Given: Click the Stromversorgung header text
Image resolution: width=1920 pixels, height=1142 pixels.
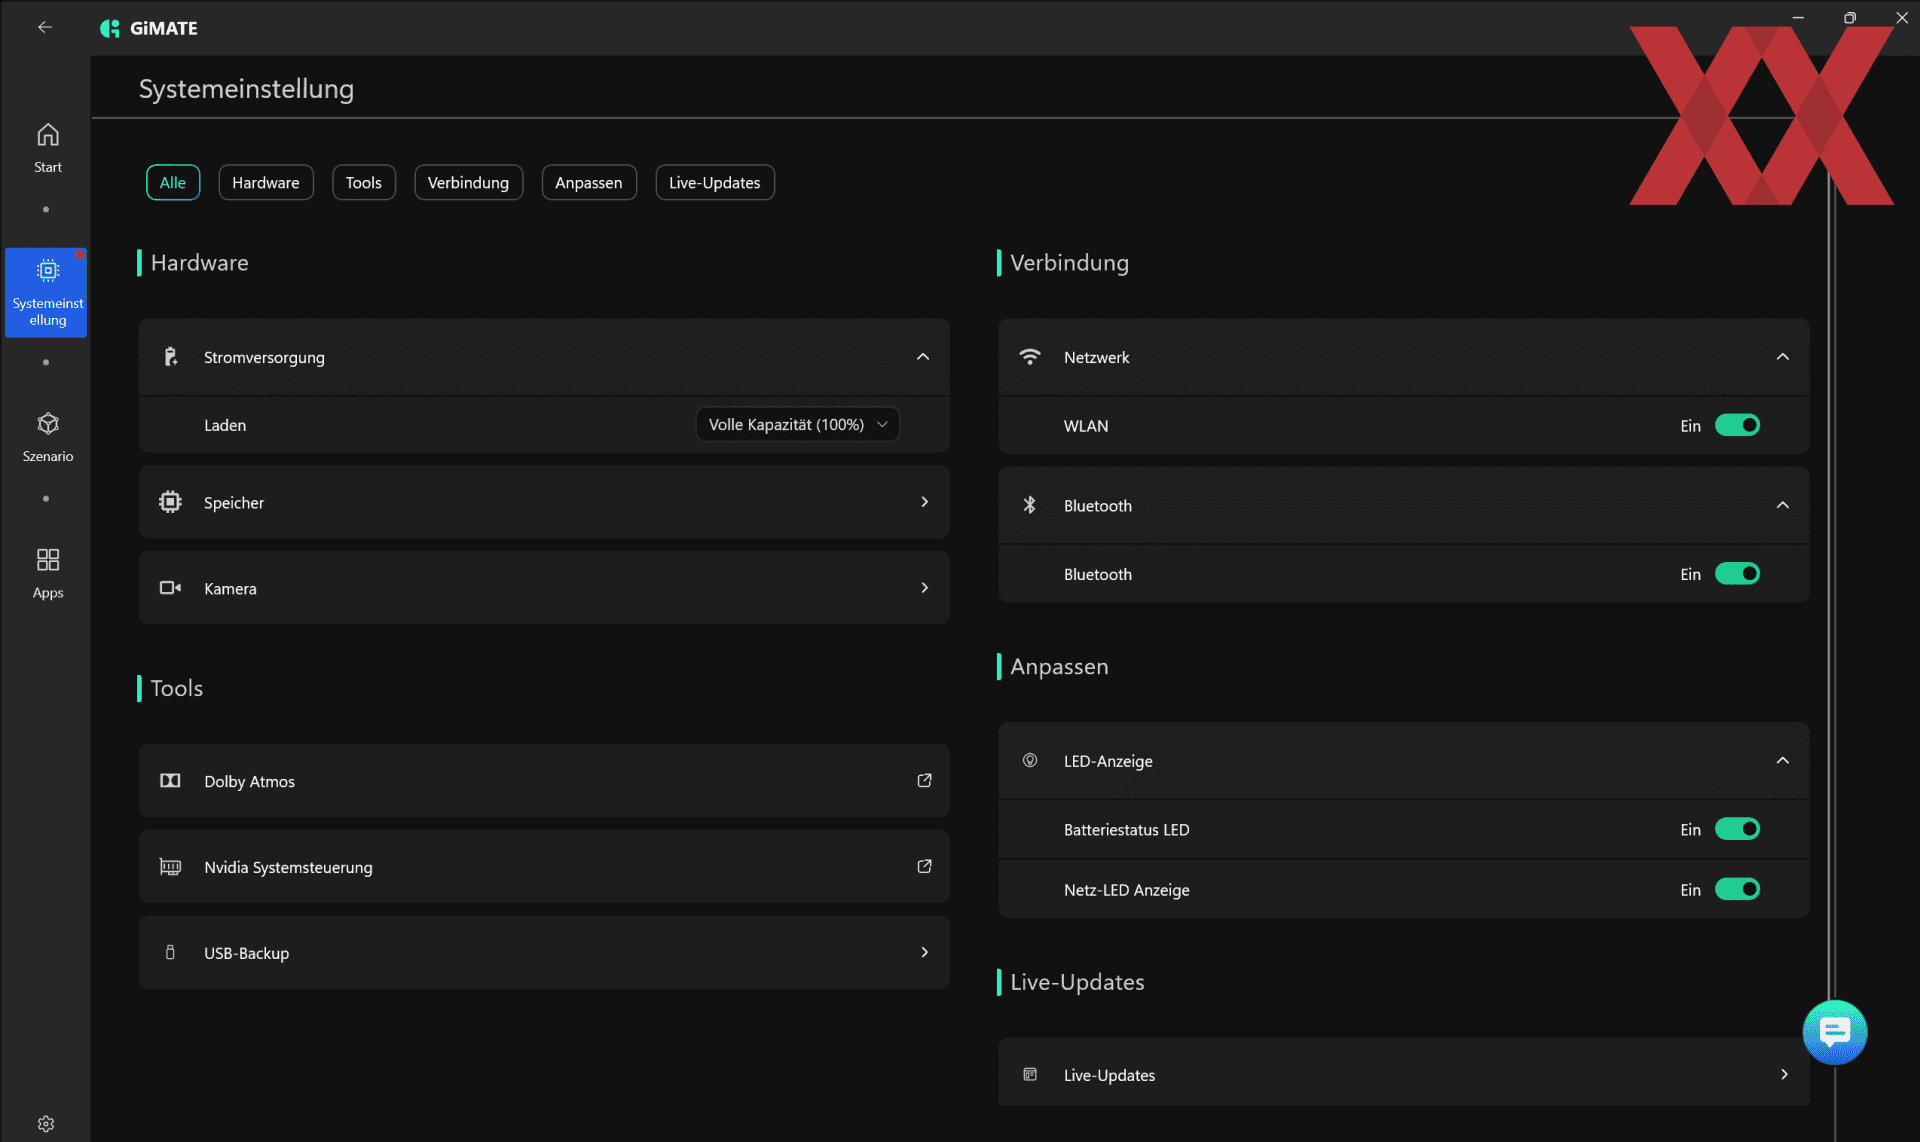Looking at the screenshot, I should point(264,358).
